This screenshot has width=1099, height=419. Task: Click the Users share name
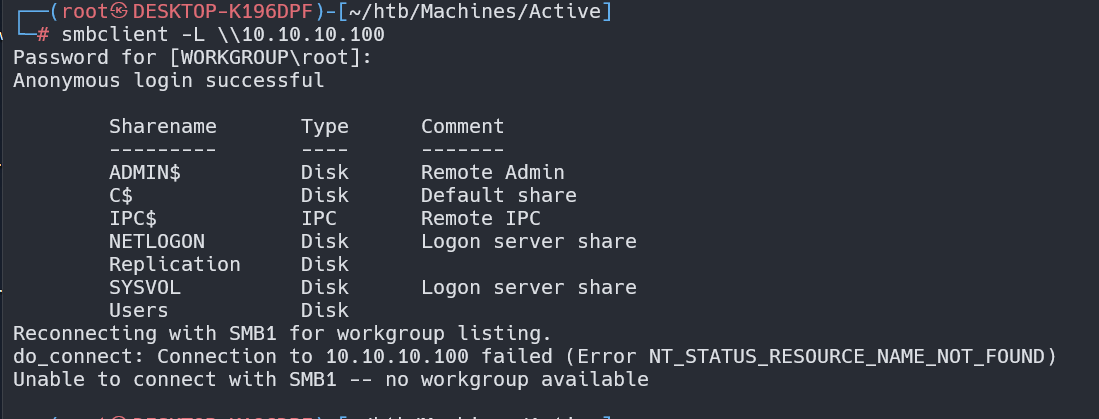coord(139,310)
